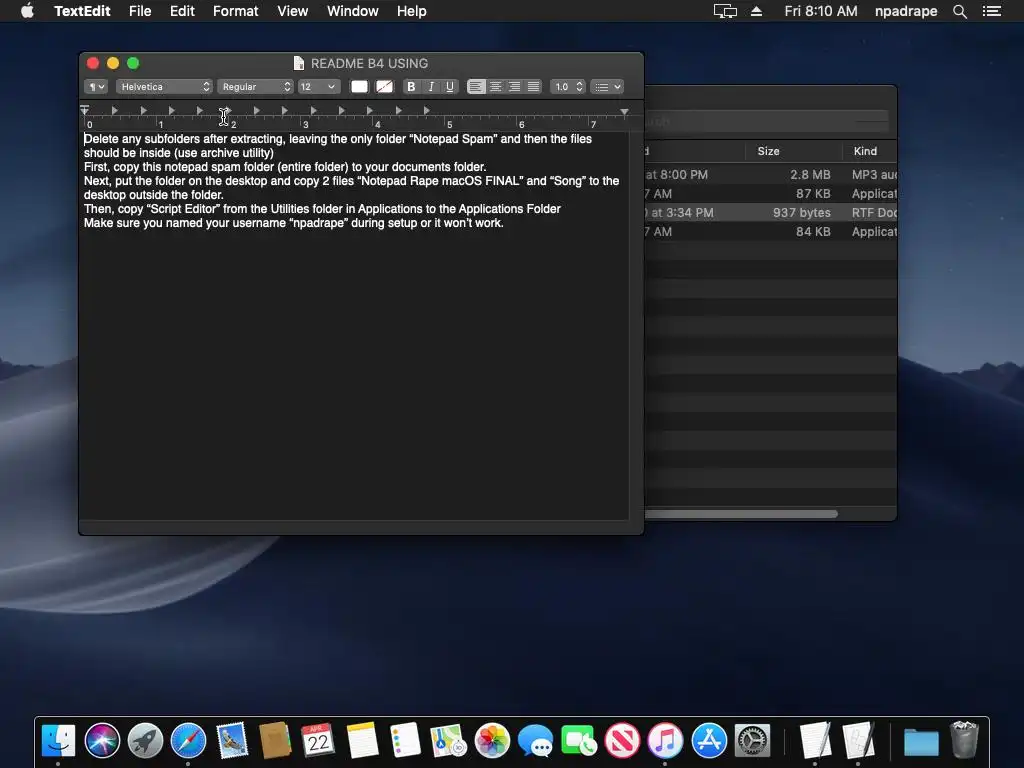Open Reminders app in the dock
This screenshot has height=768, width=1024.
click(x=405, y=741)
